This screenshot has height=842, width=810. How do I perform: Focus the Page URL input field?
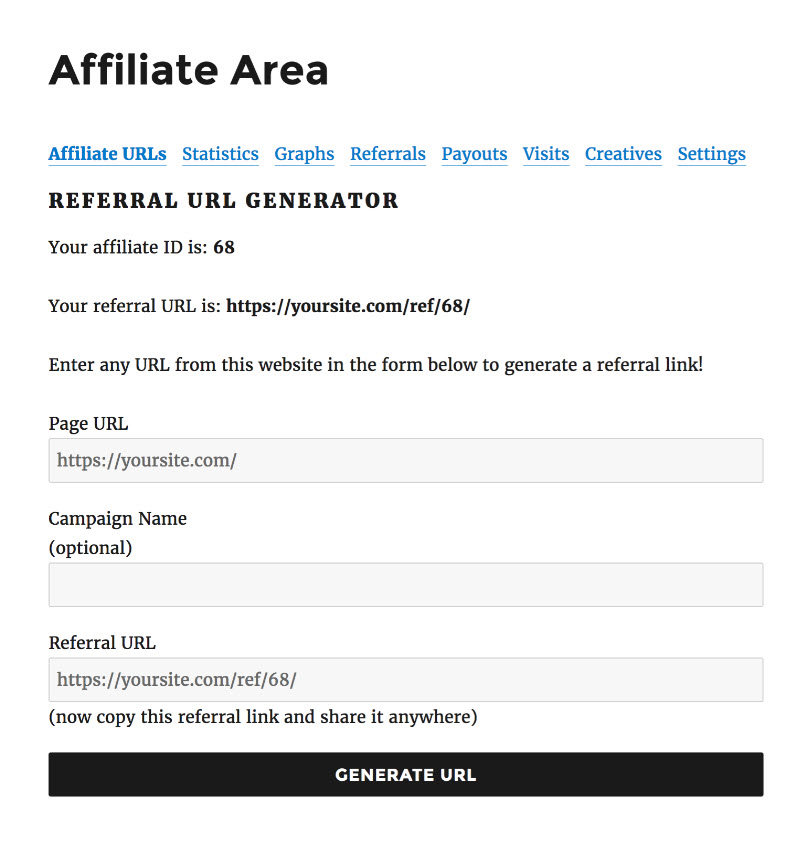click(406, 460)
